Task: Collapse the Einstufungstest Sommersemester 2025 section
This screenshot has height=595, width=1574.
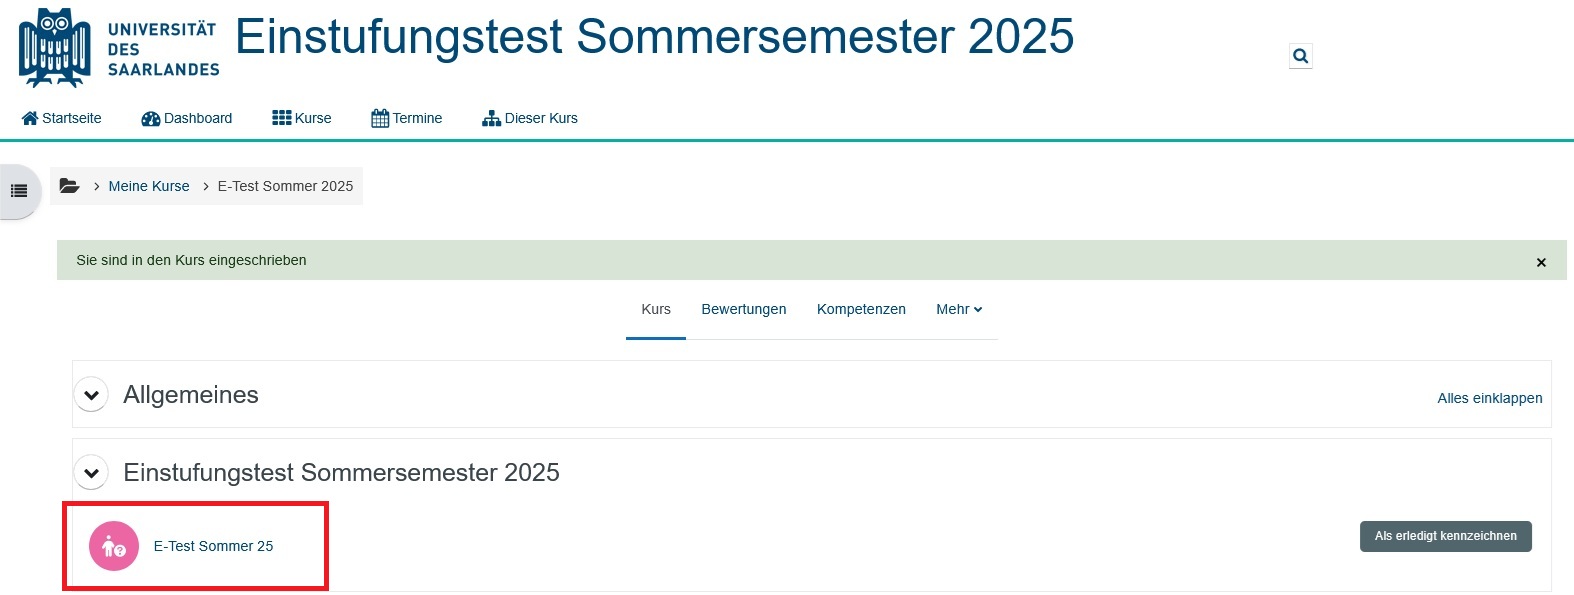Action: tap(91, 473)
